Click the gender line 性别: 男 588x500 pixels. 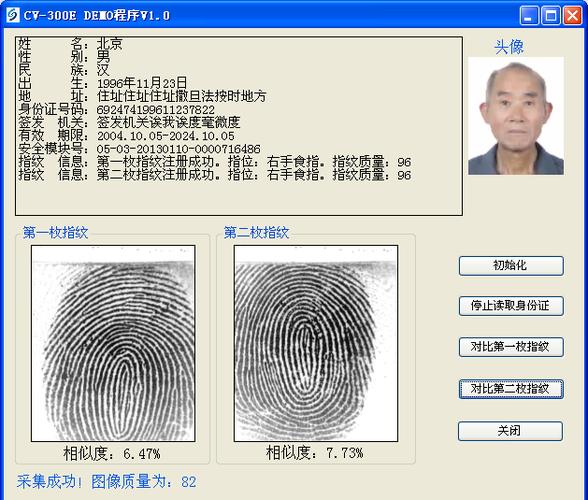[64, 57]
